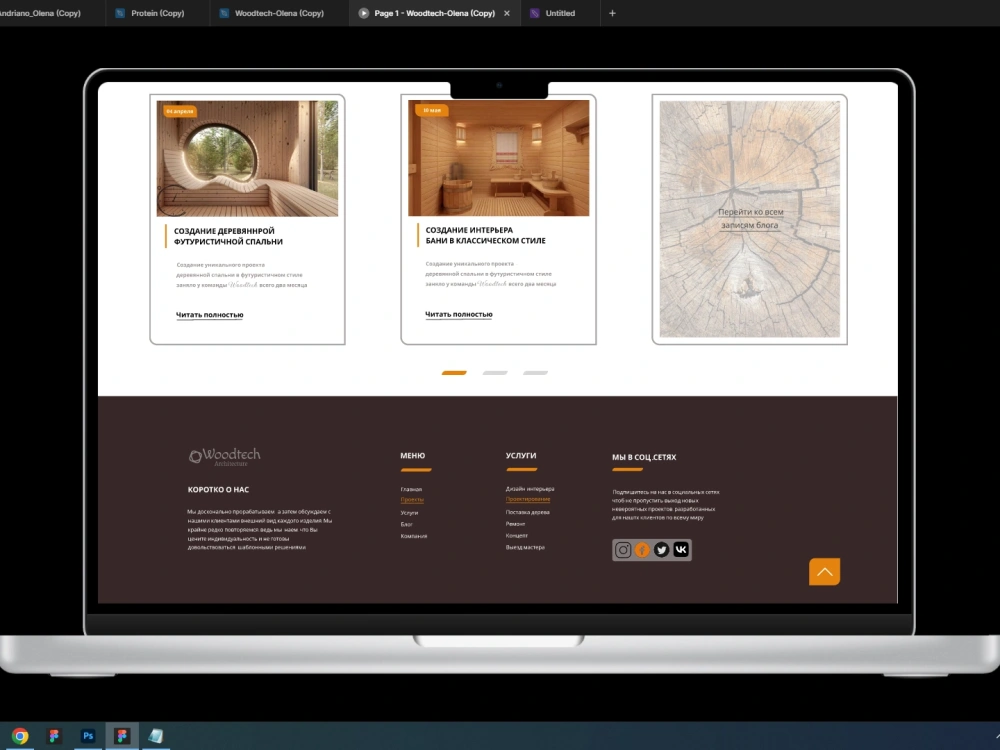Click Услуги in the footer menu list
Image resolution: width=1000 pixels, height=750 pixels.
[409, 513]
